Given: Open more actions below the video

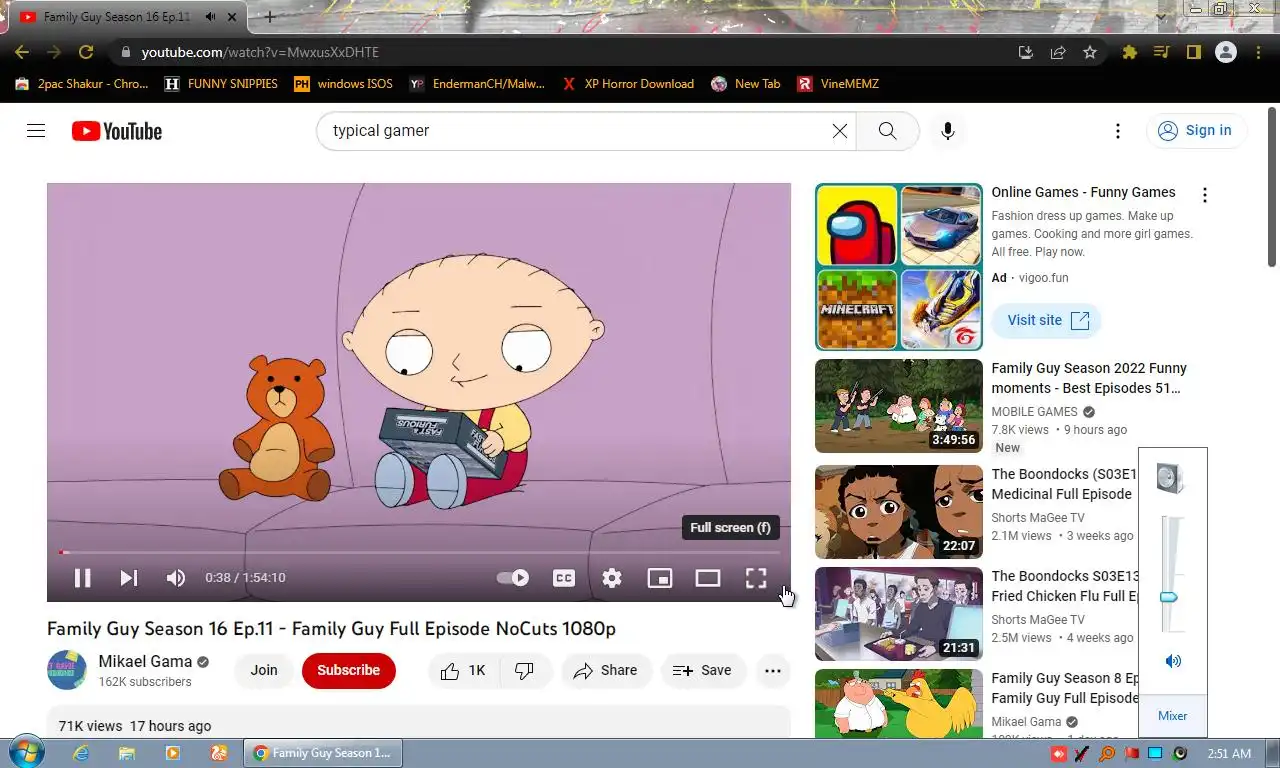Looking at the screenshot, I should tap(773, 671).
